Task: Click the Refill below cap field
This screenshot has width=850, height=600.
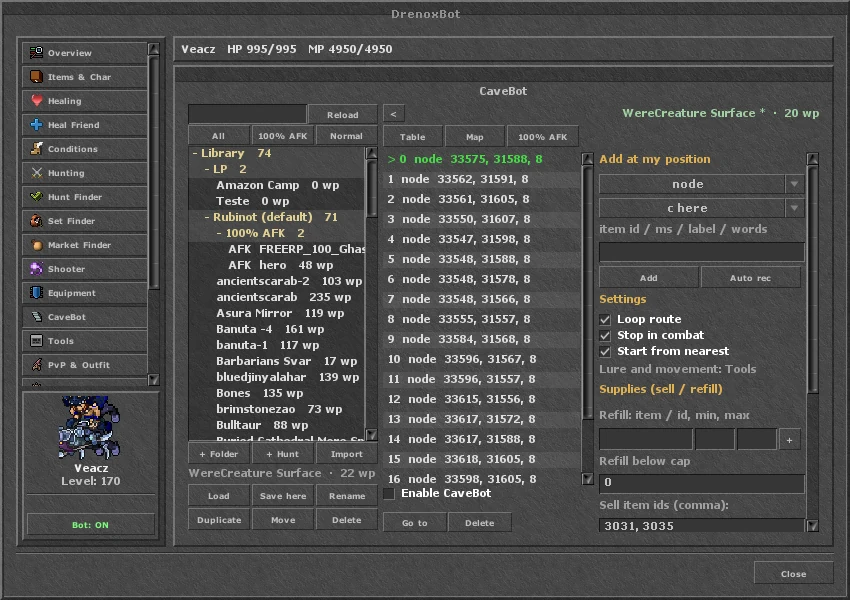Action: pyautogui.click(x=701, y=482)
